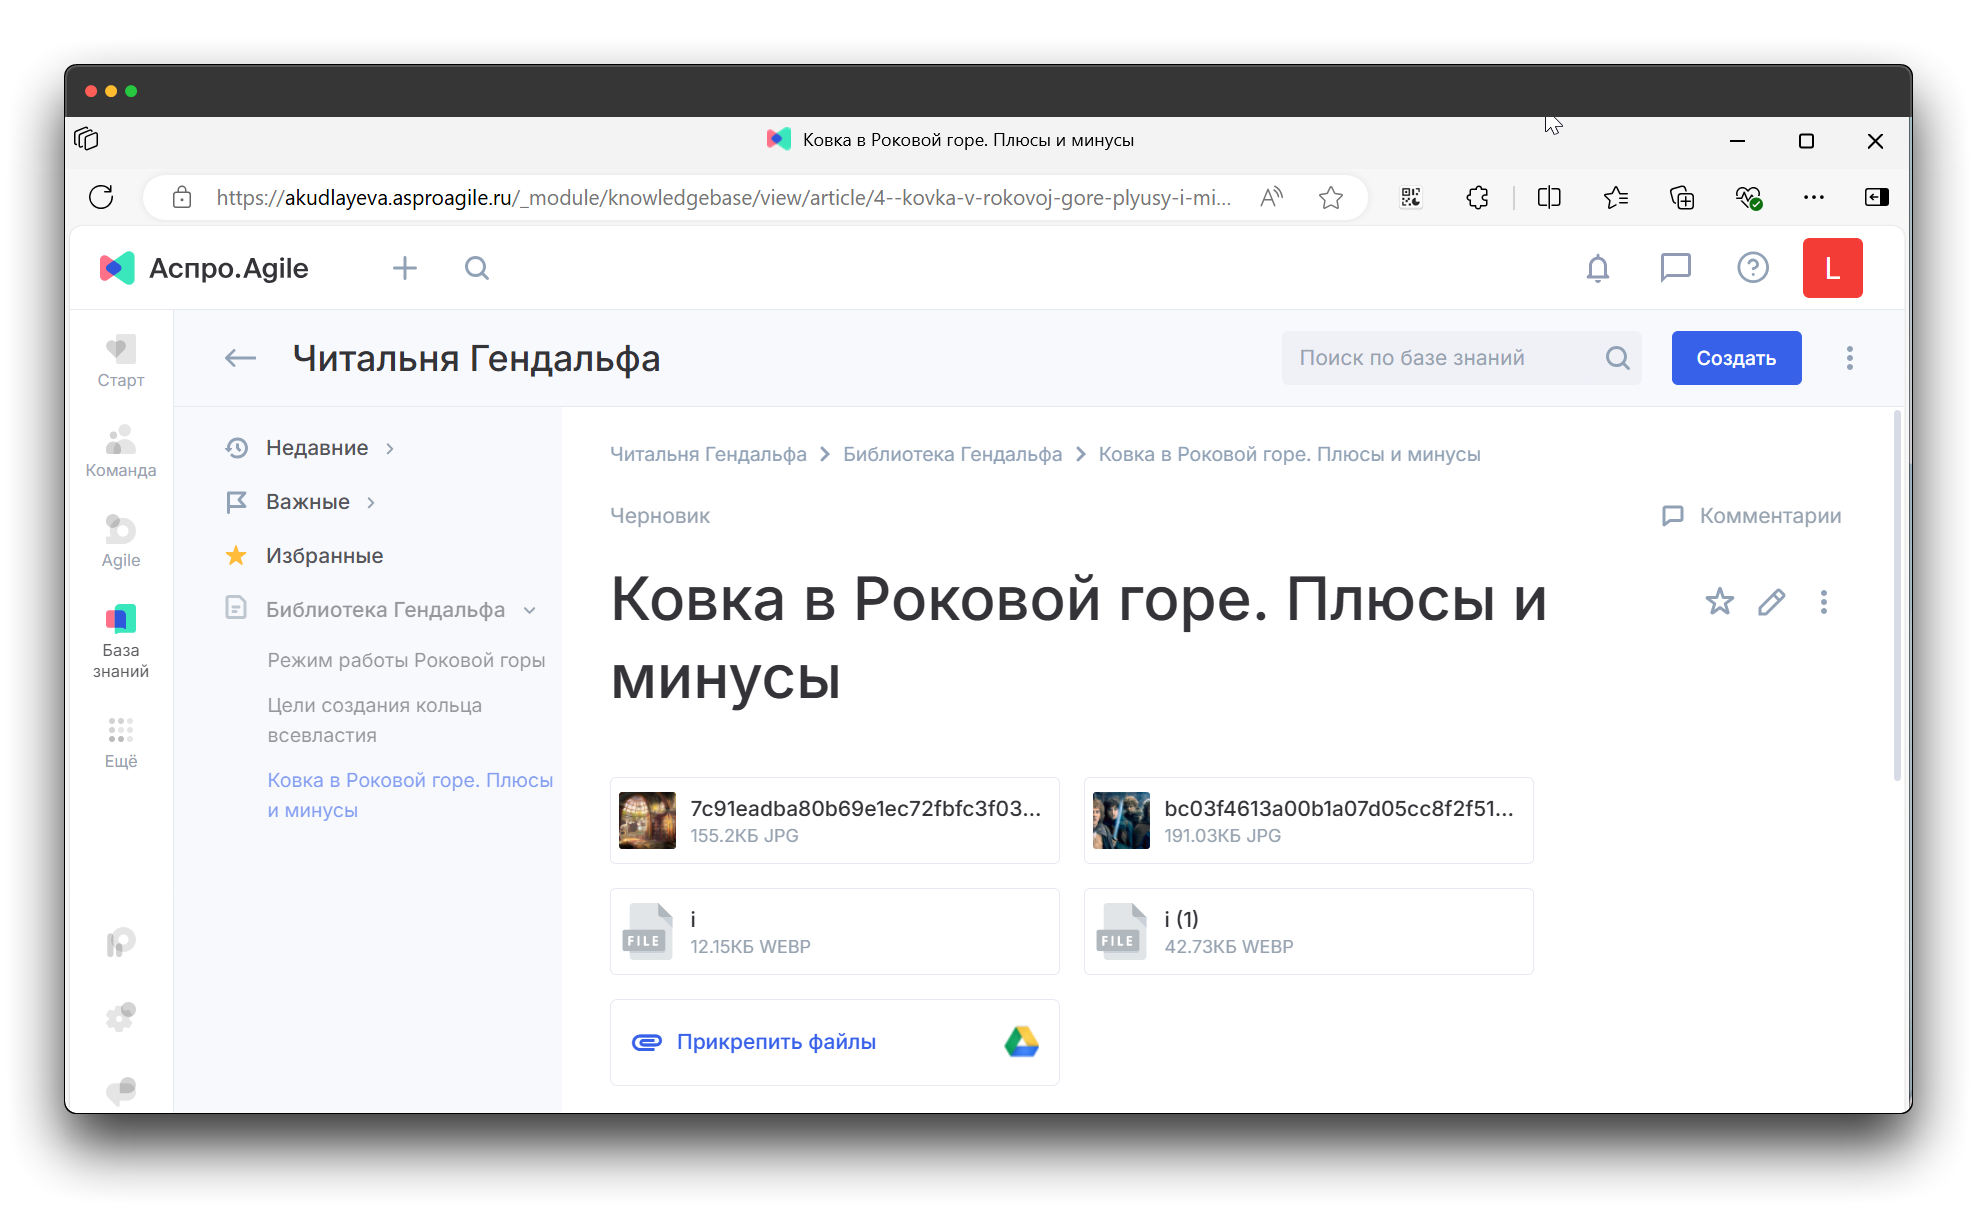Click the Google Drive attach icon
The width and height of the screenshot is (1977, 1210).
coord(1021,1042)
